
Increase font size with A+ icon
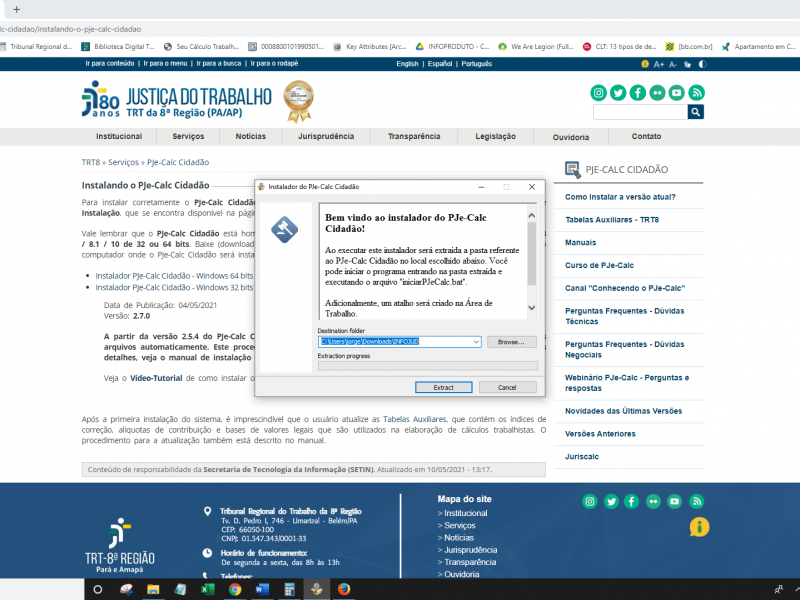click(659, 64)
